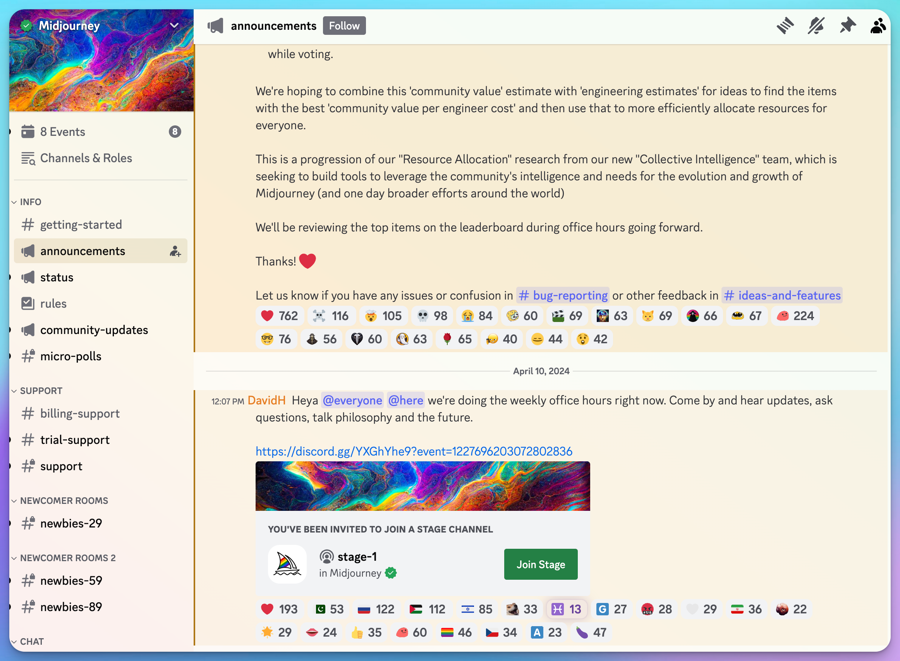Screen dimensions: 900x661
Task: Open the Threads icon in header
Action: (x=785, y=26)
